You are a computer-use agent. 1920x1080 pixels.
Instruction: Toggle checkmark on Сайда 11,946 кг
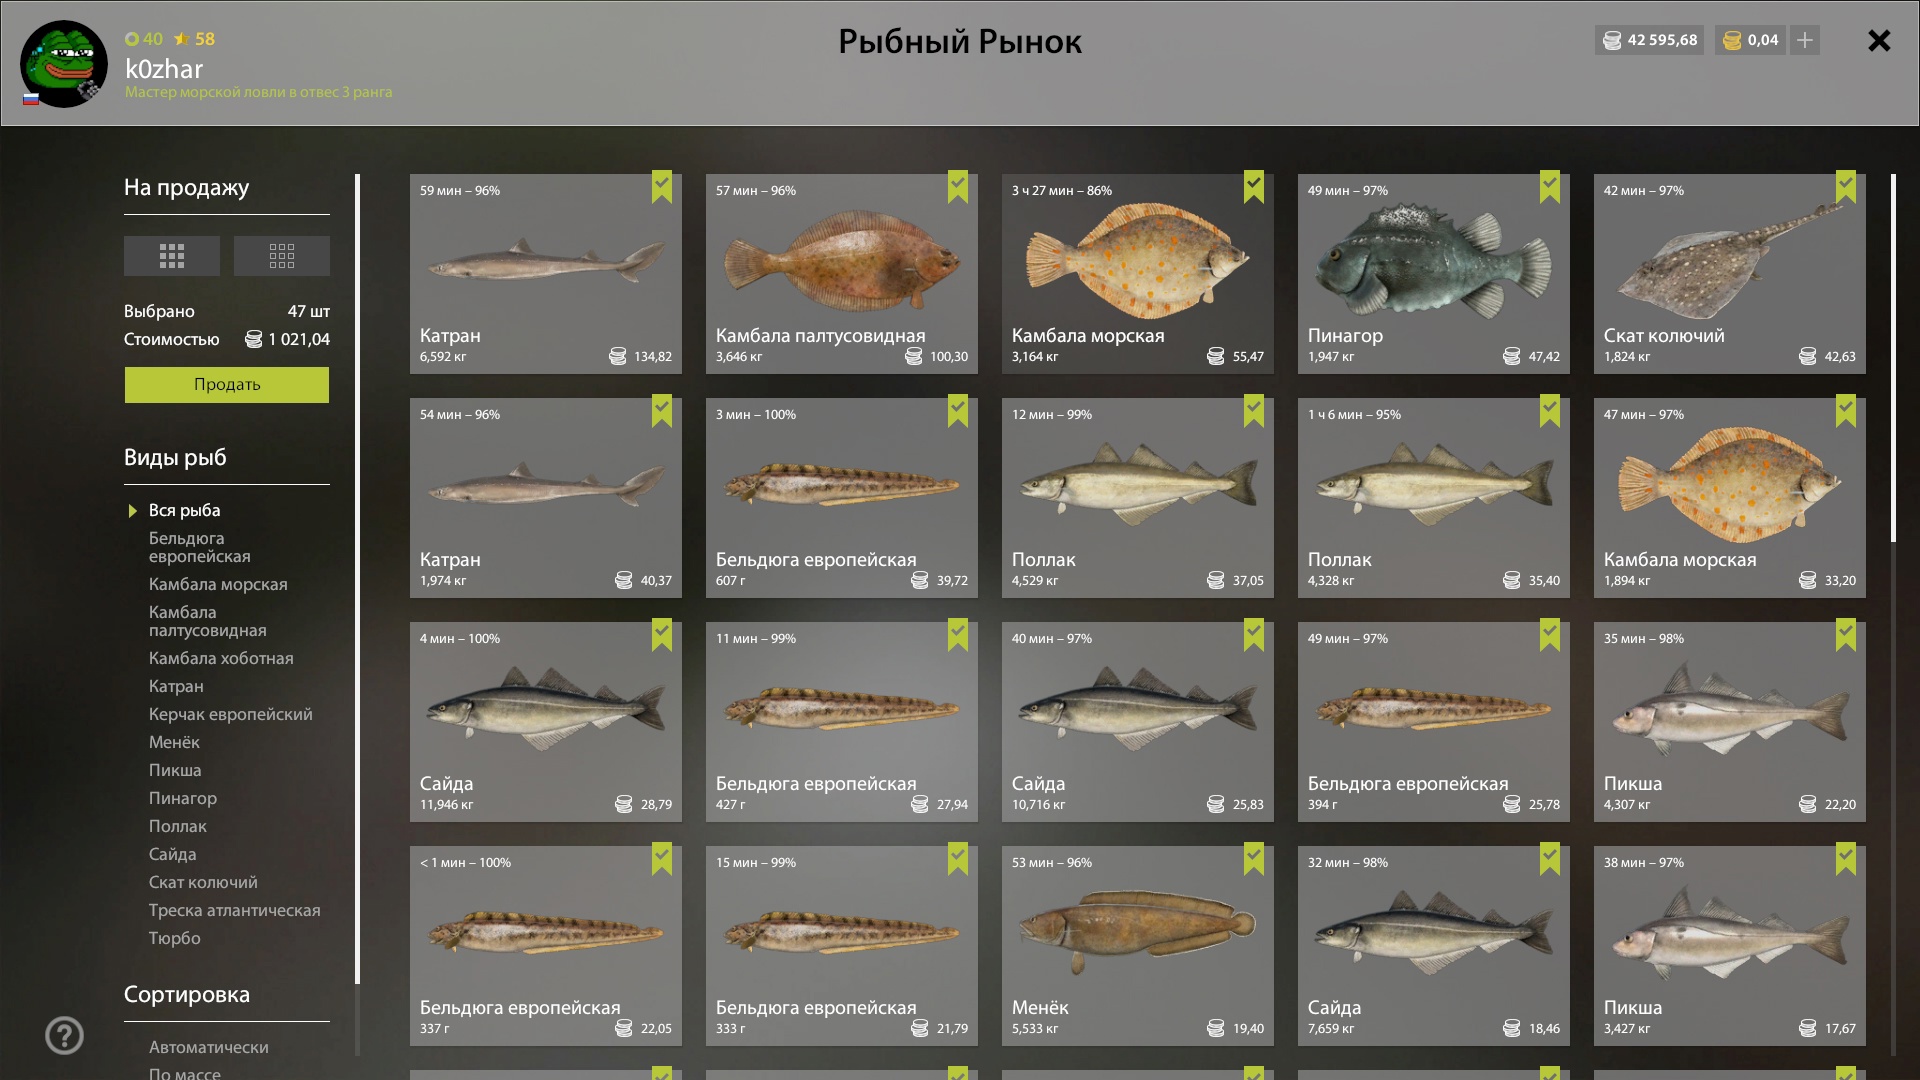click(x=662, y=635)
